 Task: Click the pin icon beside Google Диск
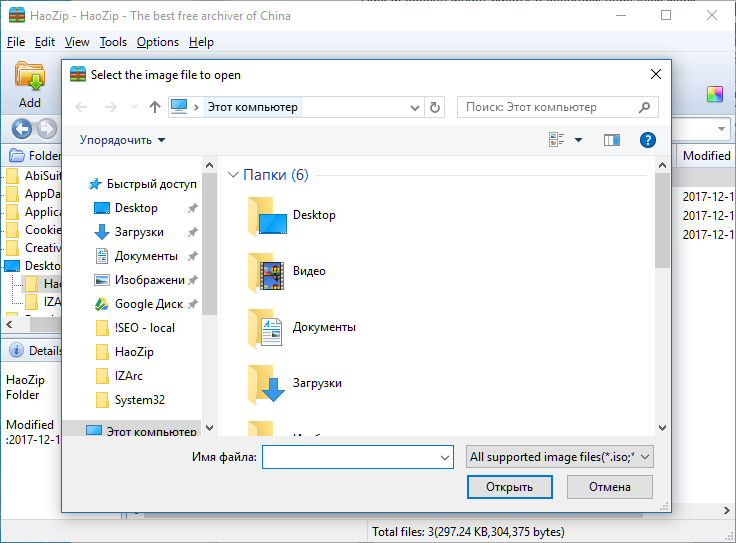click(193, 304)
